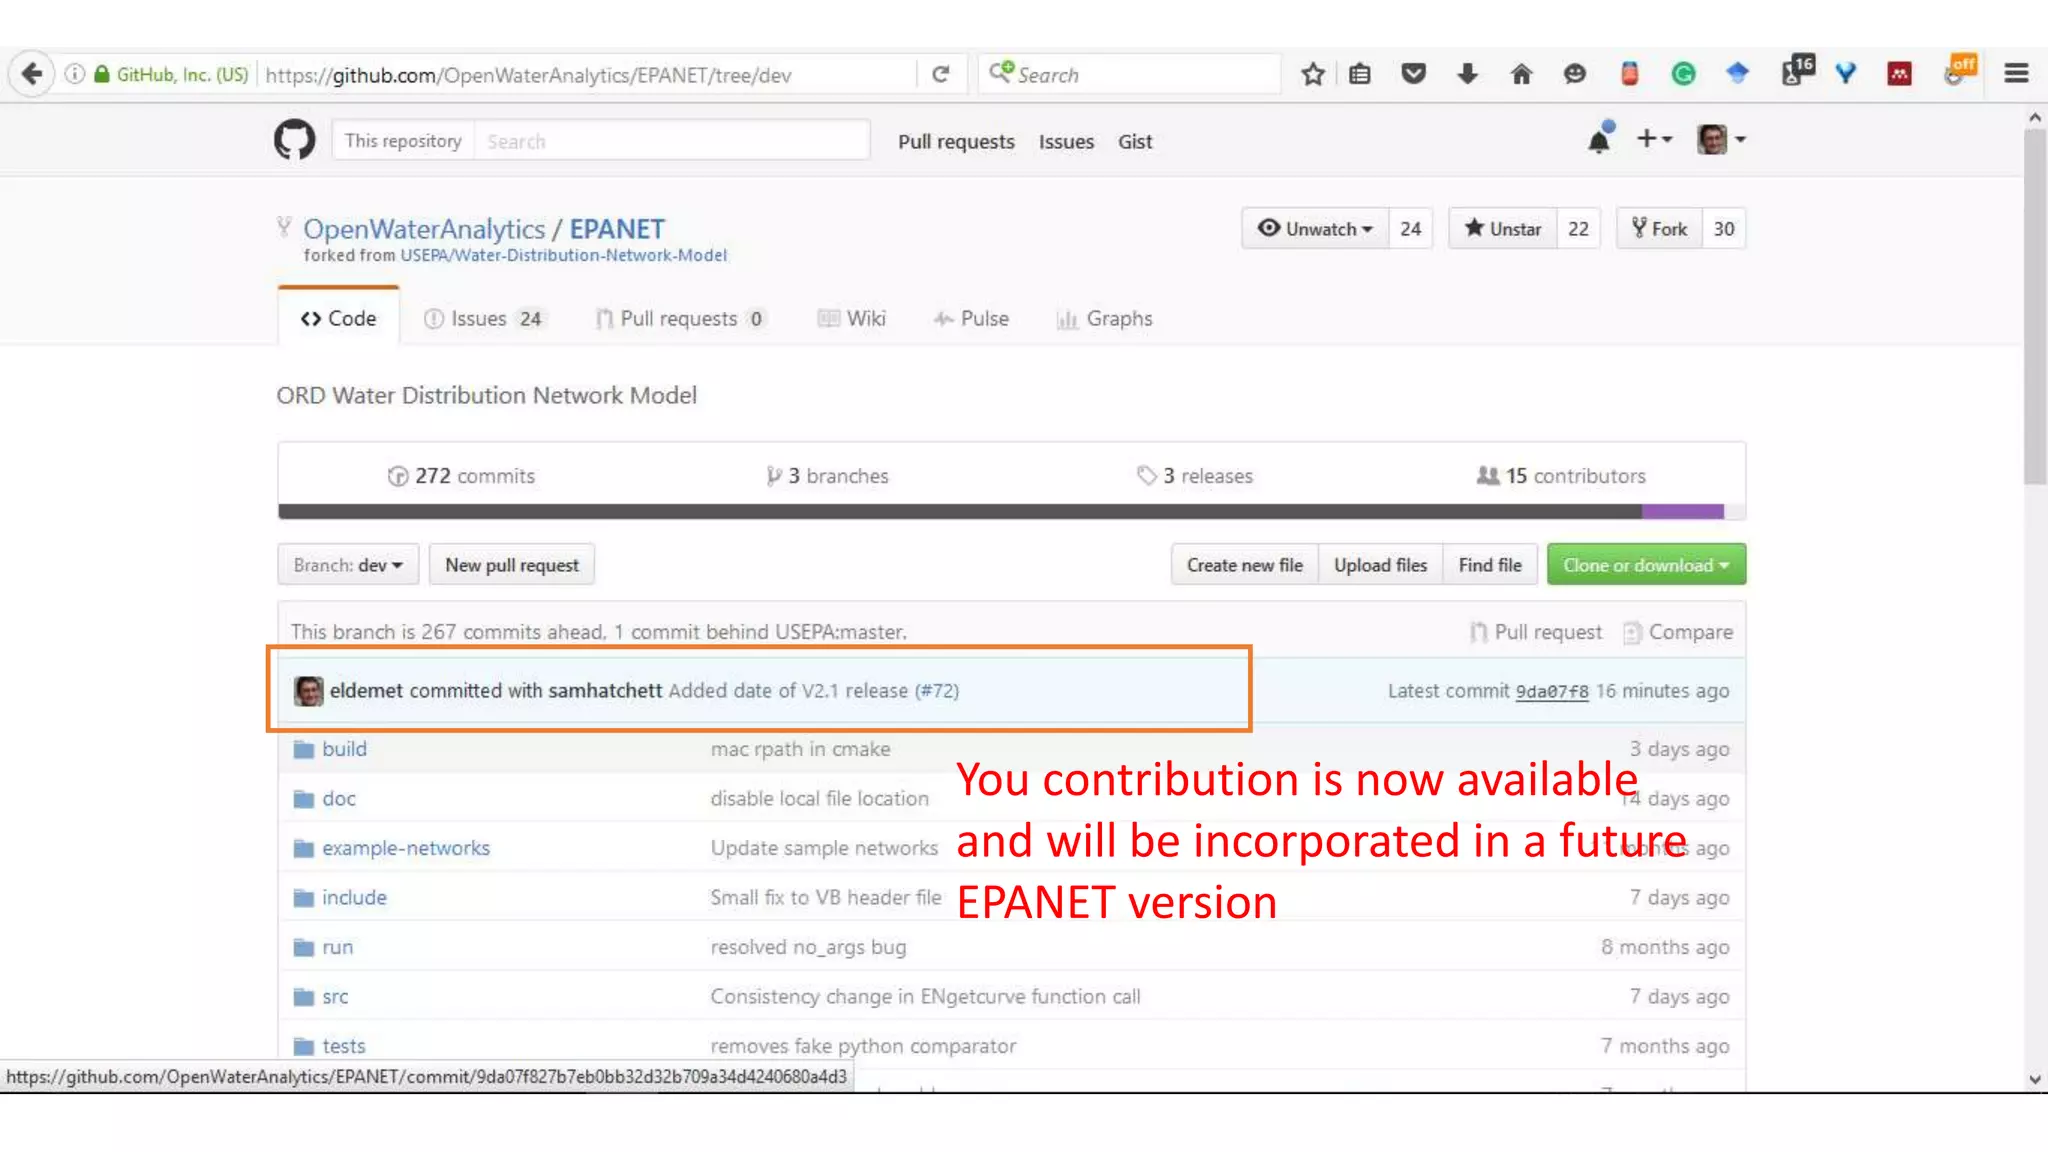Expand the Branch: dev dropdown

[348, 565]
